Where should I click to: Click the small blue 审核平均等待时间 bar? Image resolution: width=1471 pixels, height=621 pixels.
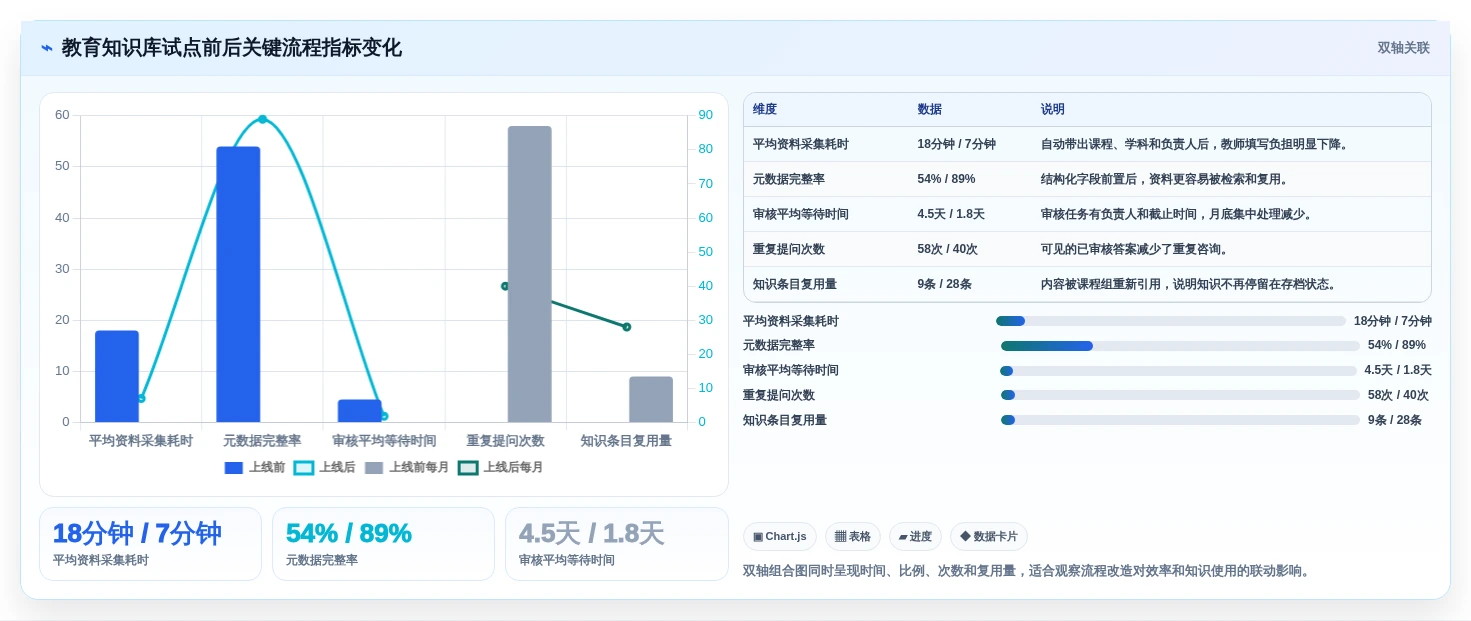tap(360, 411)
